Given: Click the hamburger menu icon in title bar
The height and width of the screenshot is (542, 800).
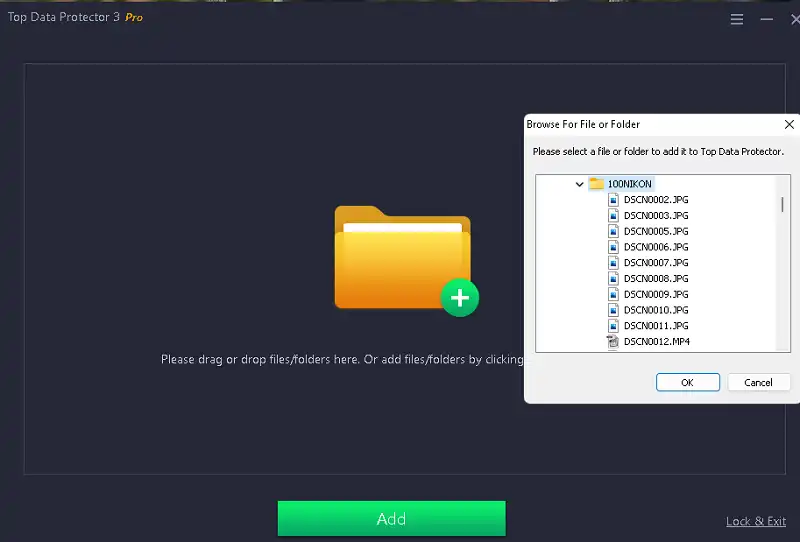Looking at the screenshot, I should tap(737, 19).
